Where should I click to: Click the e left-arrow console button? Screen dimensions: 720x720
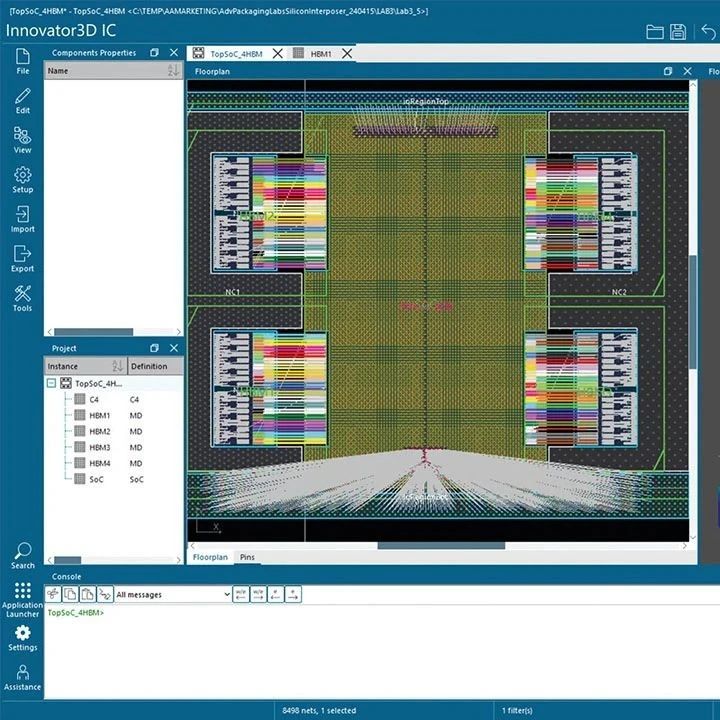(x=276, y=594)
